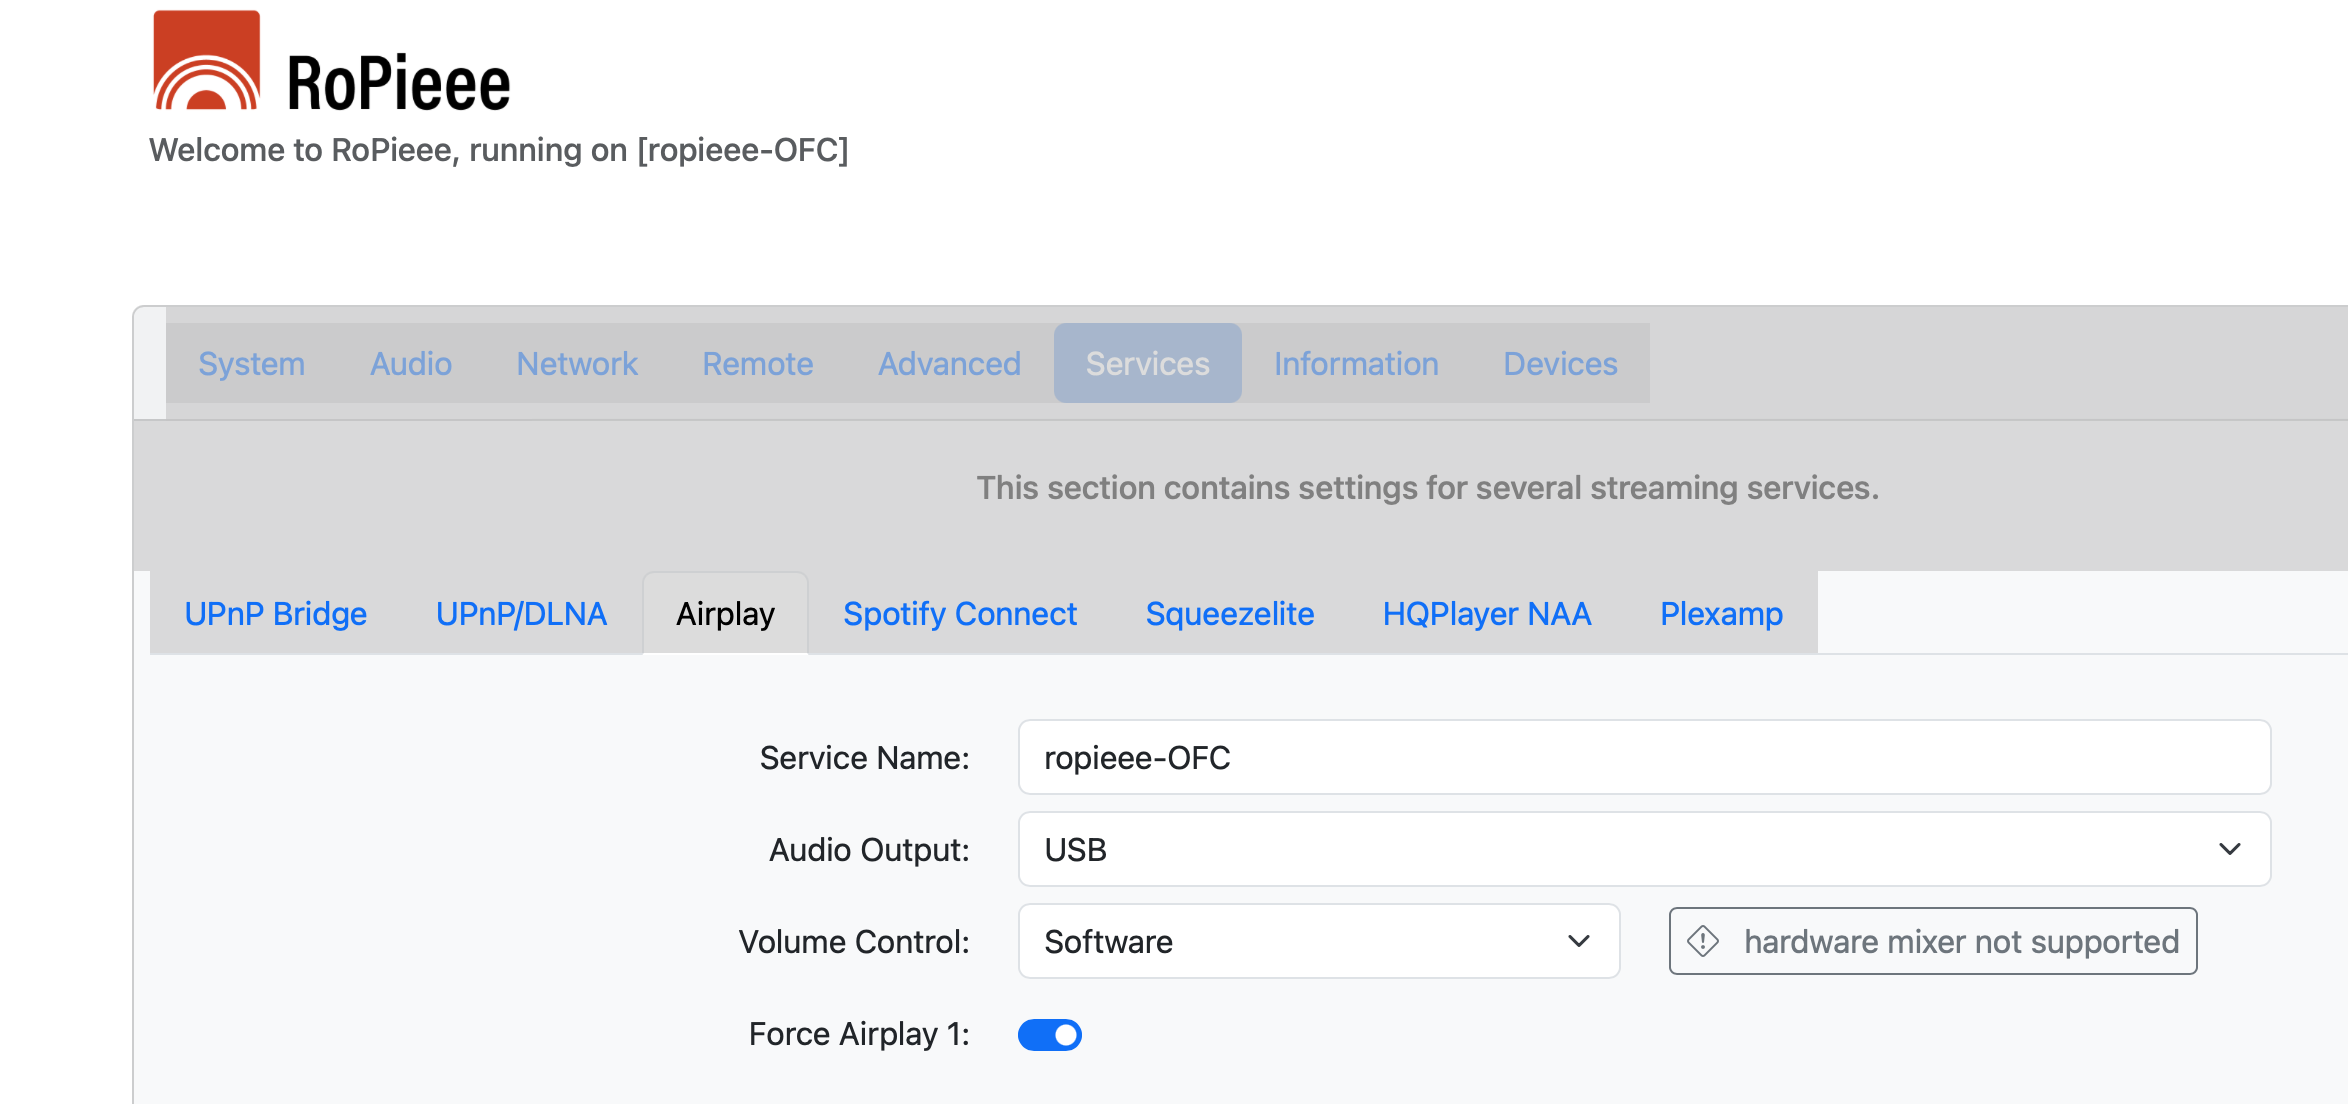Click the Service Name input field
The height and width of the screenshot is (1104, 2348).
1644,757
